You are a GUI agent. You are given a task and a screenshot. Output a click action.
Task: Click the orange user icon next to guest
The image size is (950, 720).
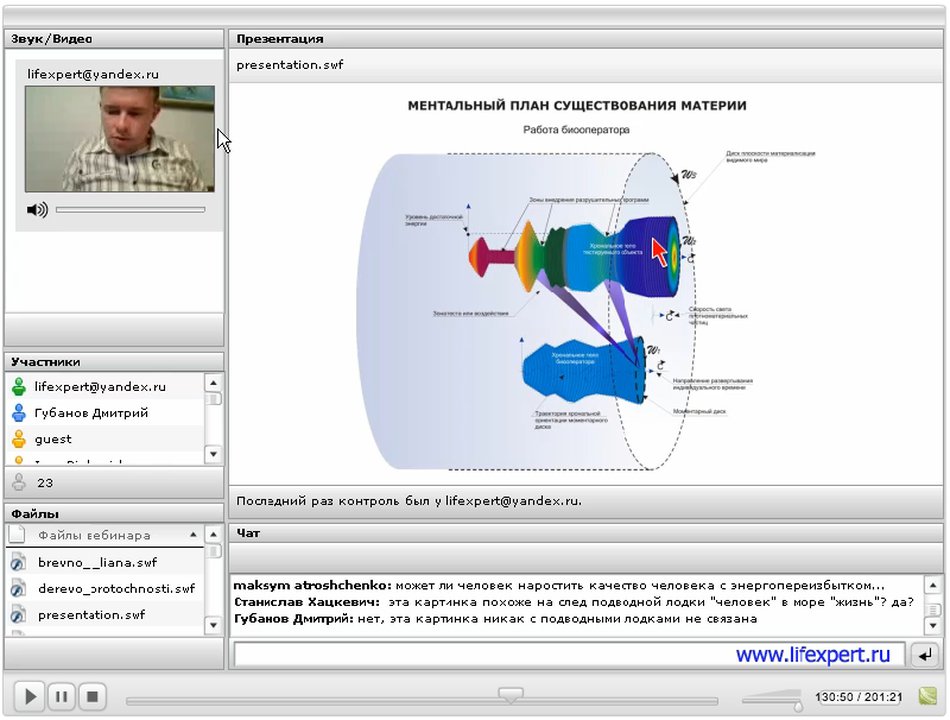pos(19,439)
